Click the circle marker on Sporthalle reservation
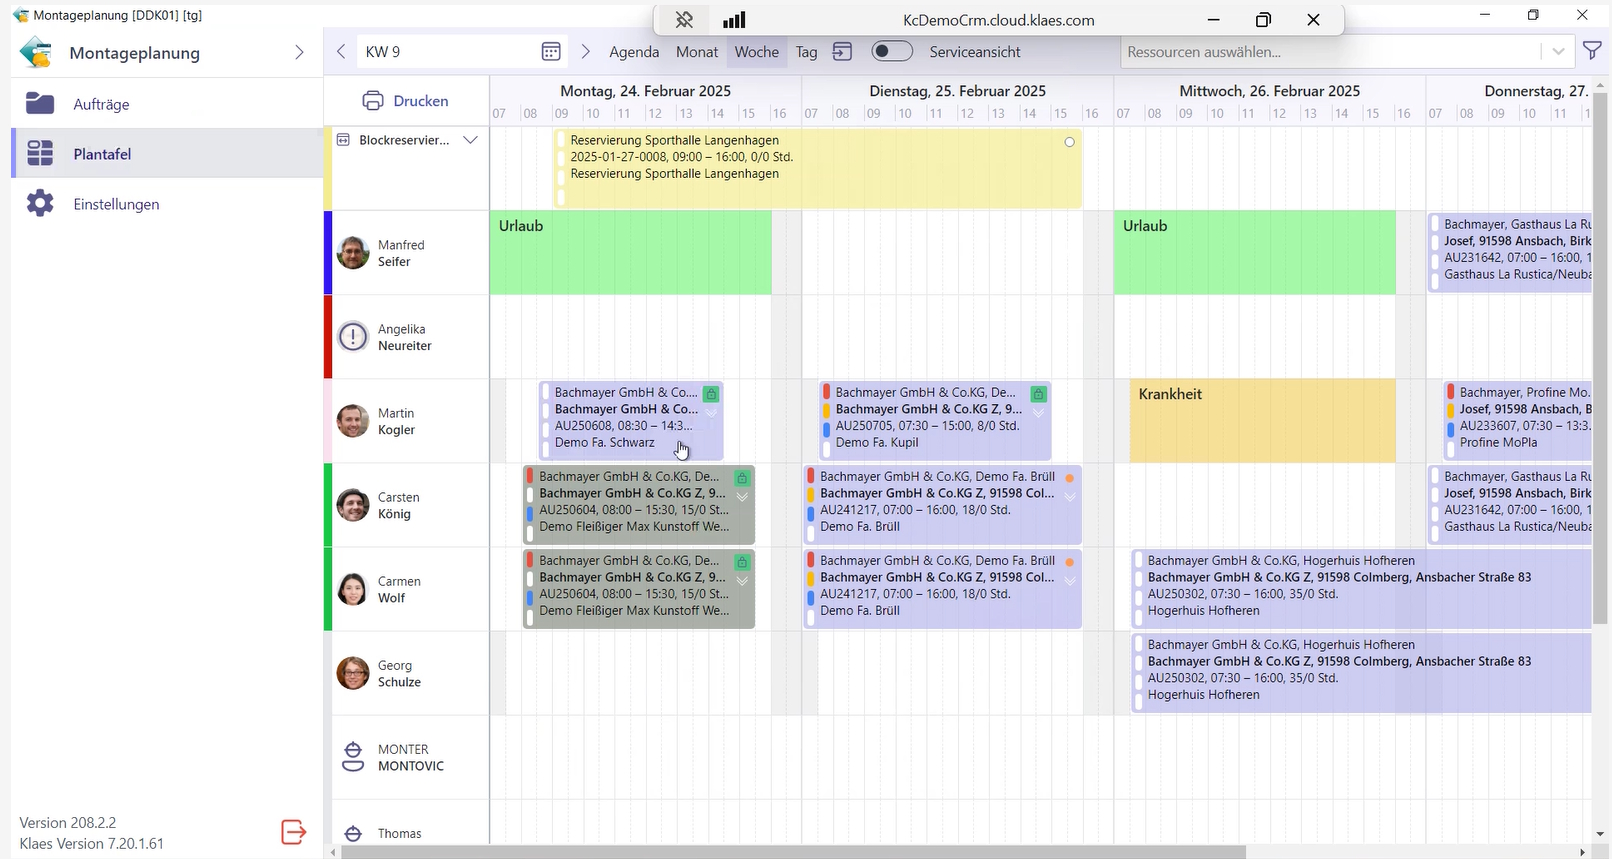This screenshot has height=859, width=1612. pyautogui.click(x=1069, y=142)
